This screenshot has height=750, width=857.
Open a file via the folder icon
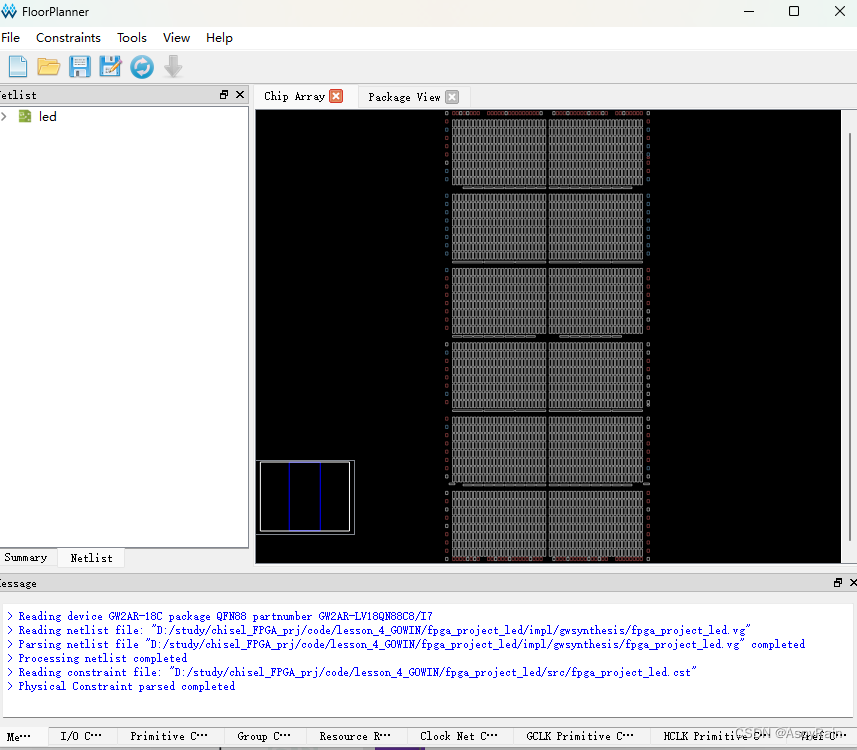[49, 67]
